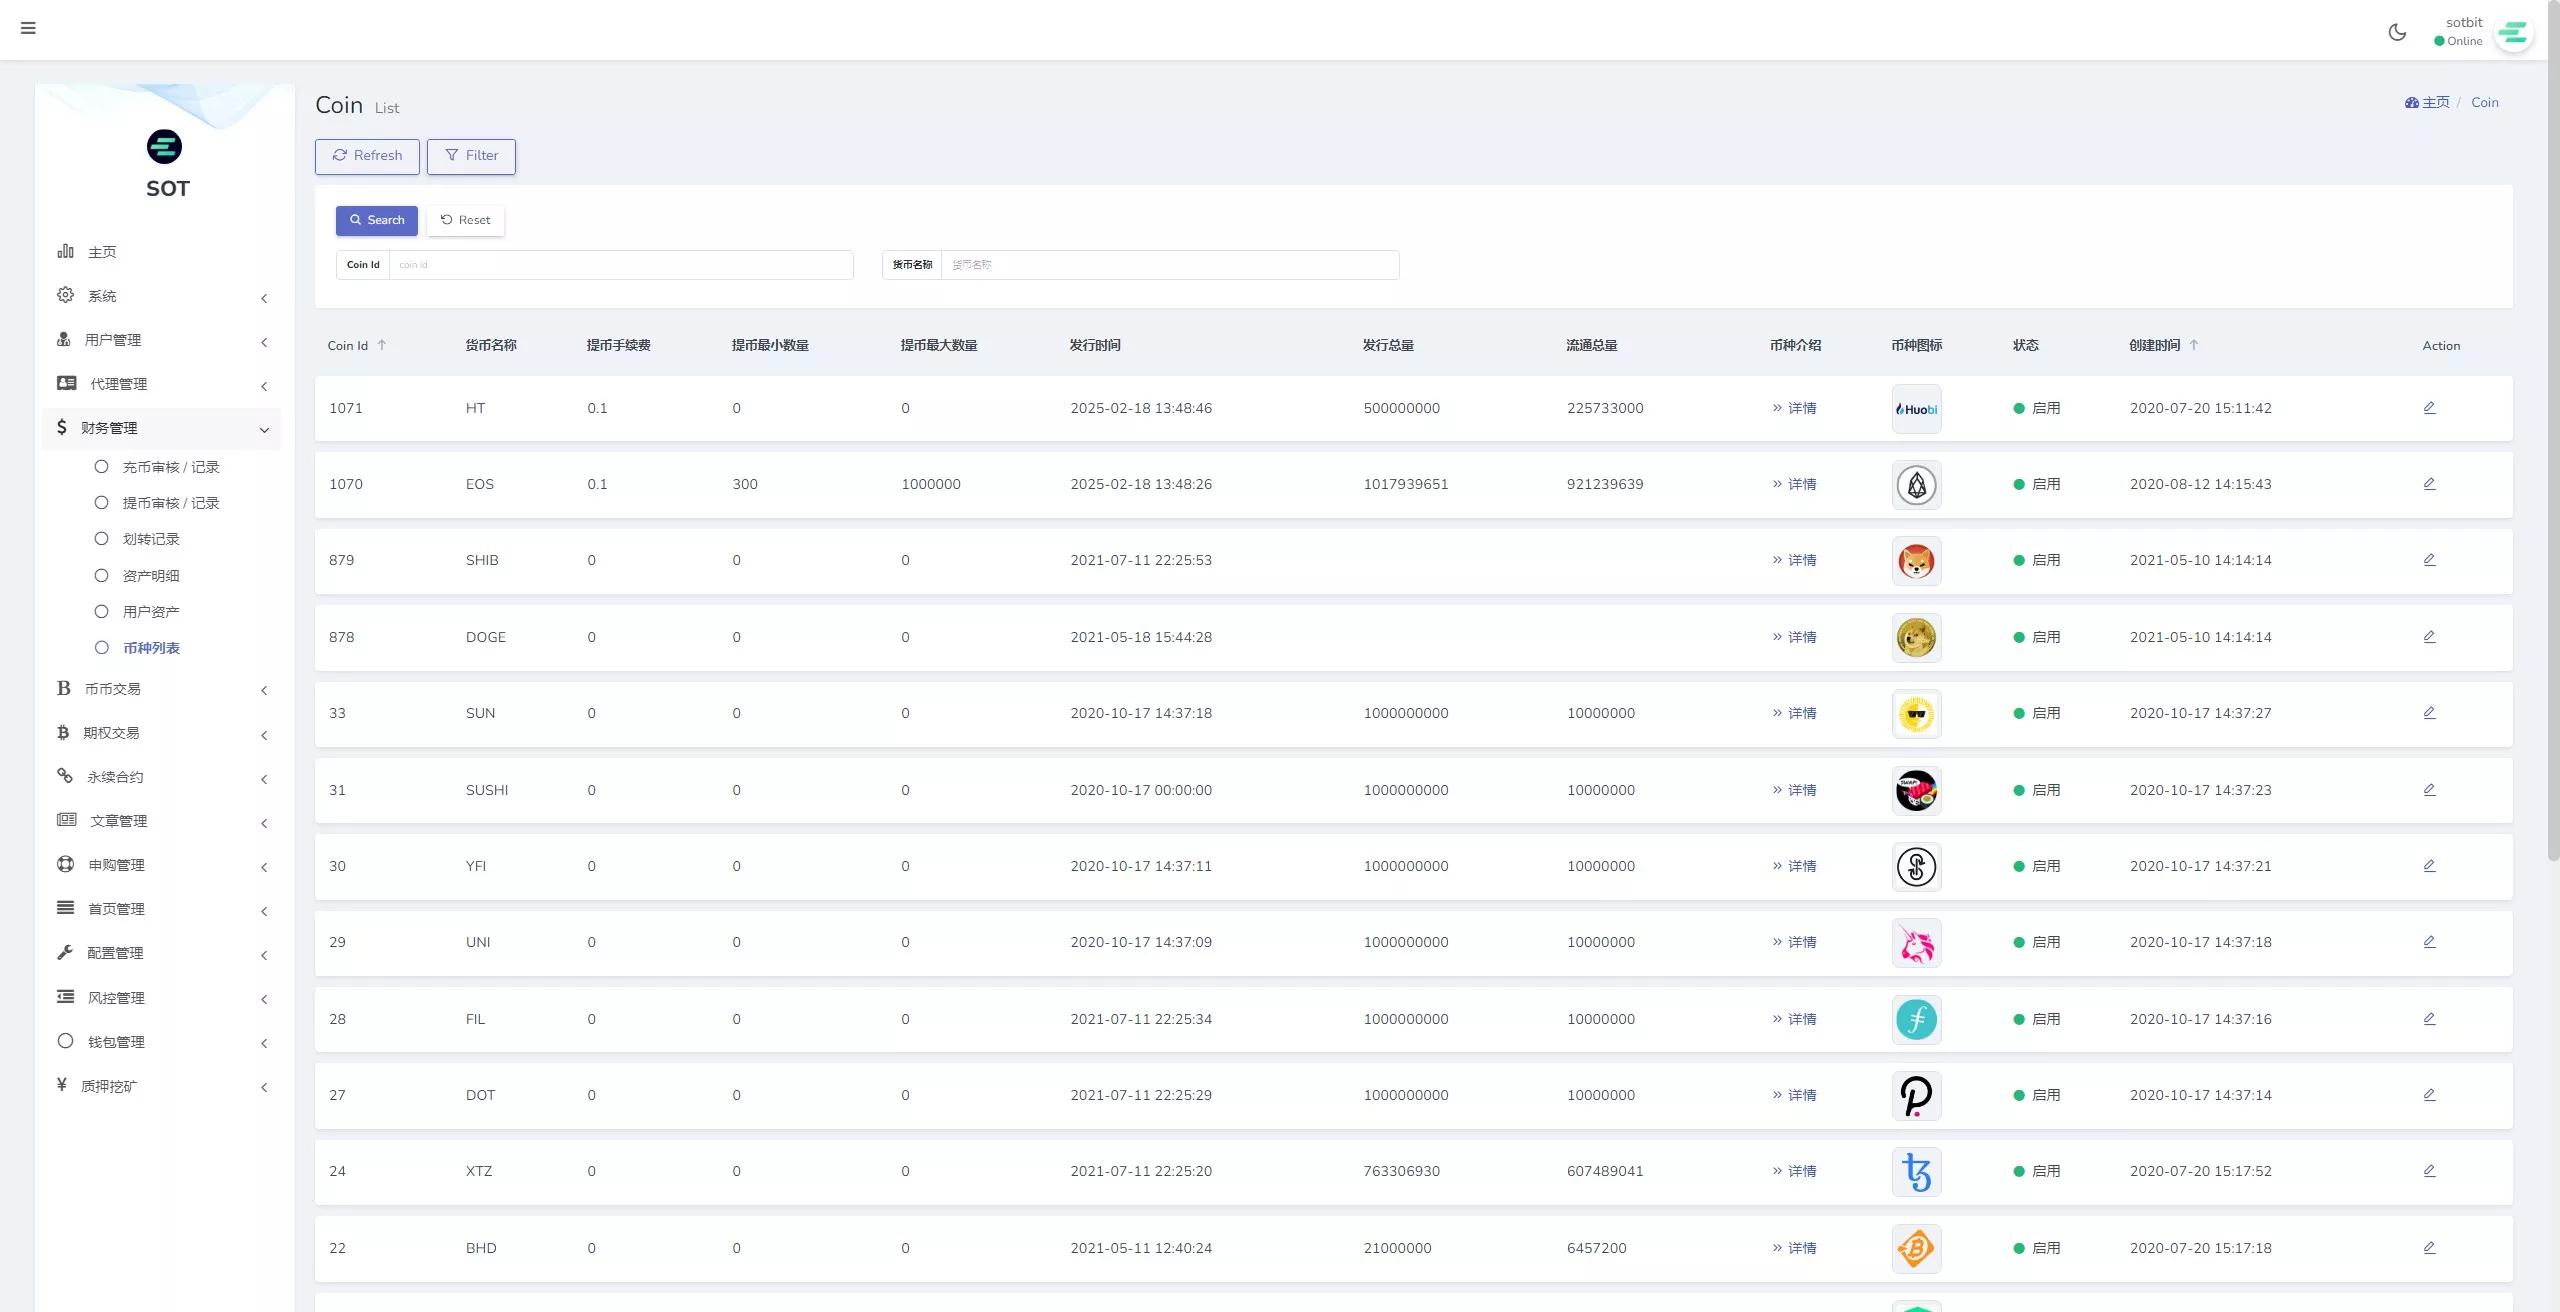Viewport: 2560px width, 1312px height.
Task: Click edit pencil icon for HT row
Action: (x=2429, y=408)
